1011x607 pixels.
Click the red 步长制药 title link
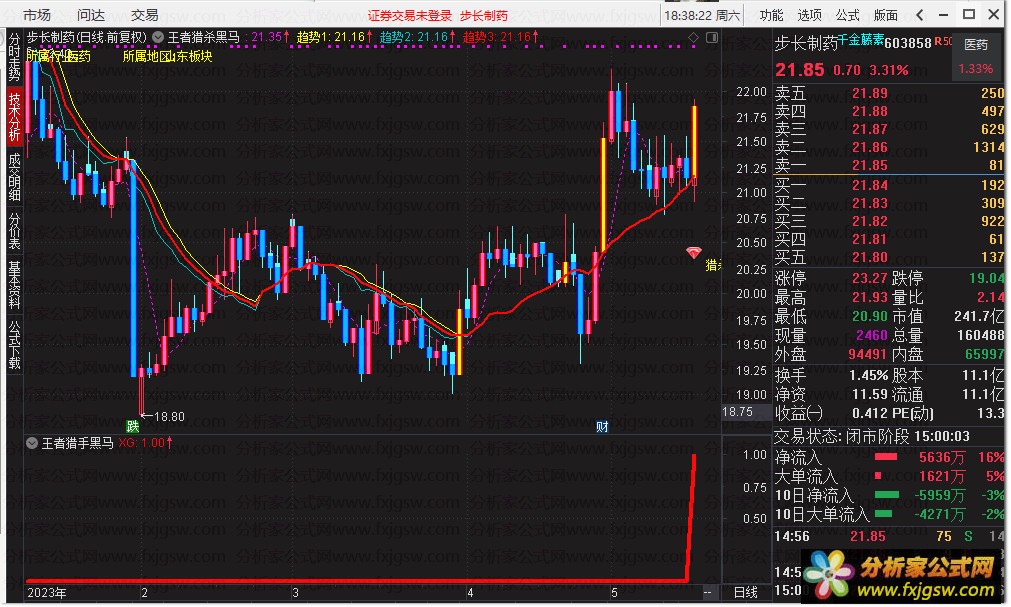(484, 15)
